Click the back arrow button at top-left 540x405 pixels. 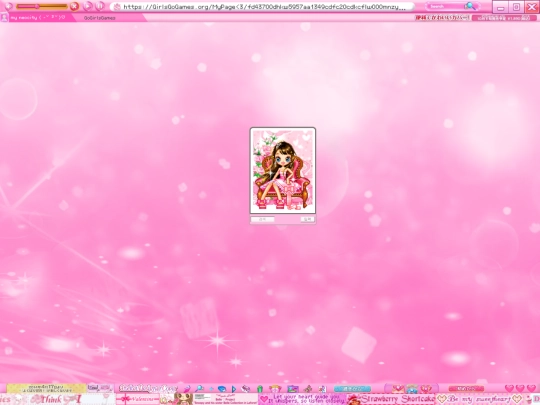click(9, 6)
